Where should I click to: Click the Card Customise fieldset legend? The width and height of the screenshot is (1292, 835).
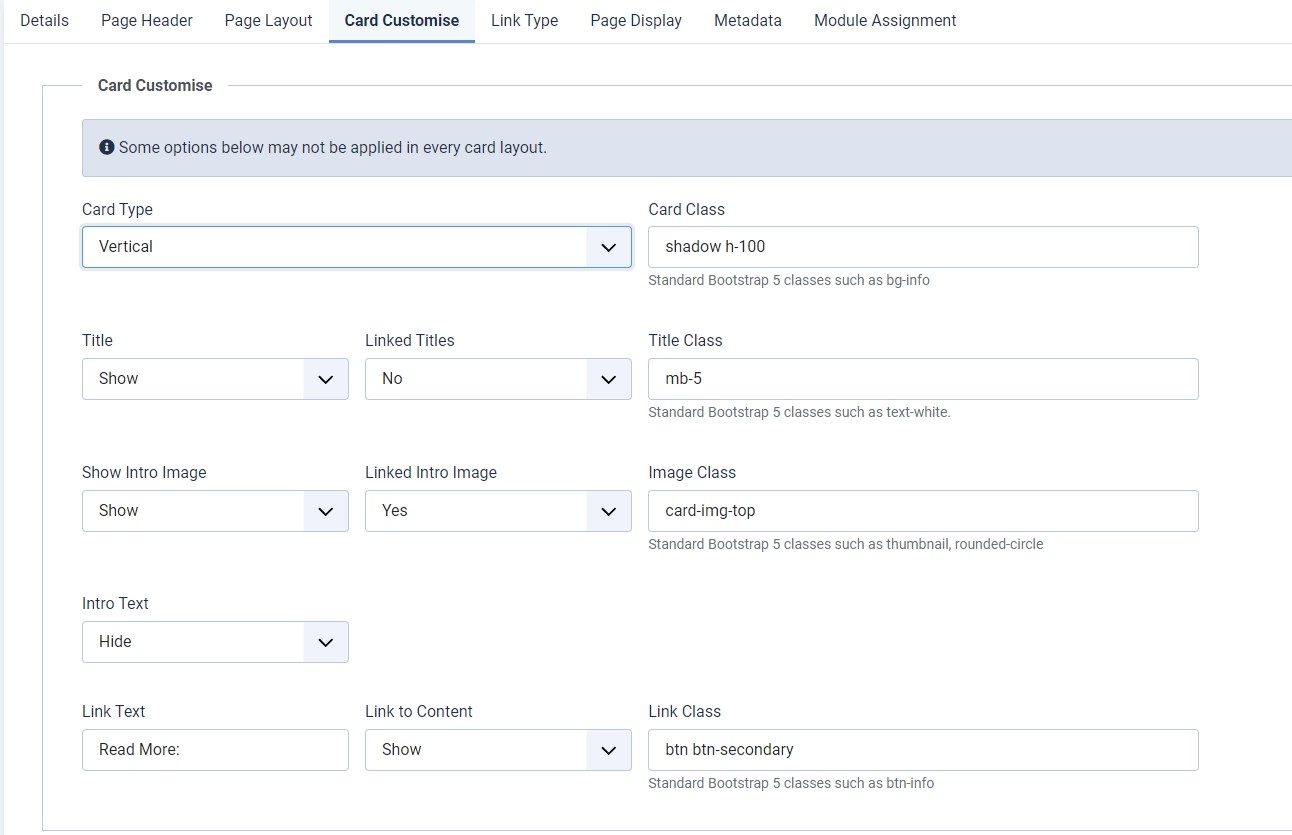(x=155, y=86)
